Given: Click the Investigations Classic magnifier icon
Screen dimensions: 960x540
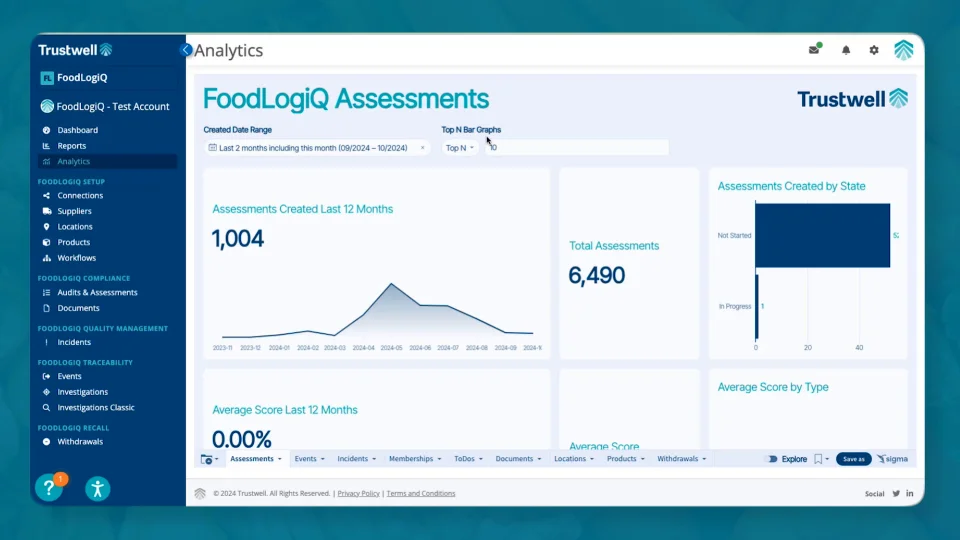Looking at the screenshot, I should (x=46, y=408).
